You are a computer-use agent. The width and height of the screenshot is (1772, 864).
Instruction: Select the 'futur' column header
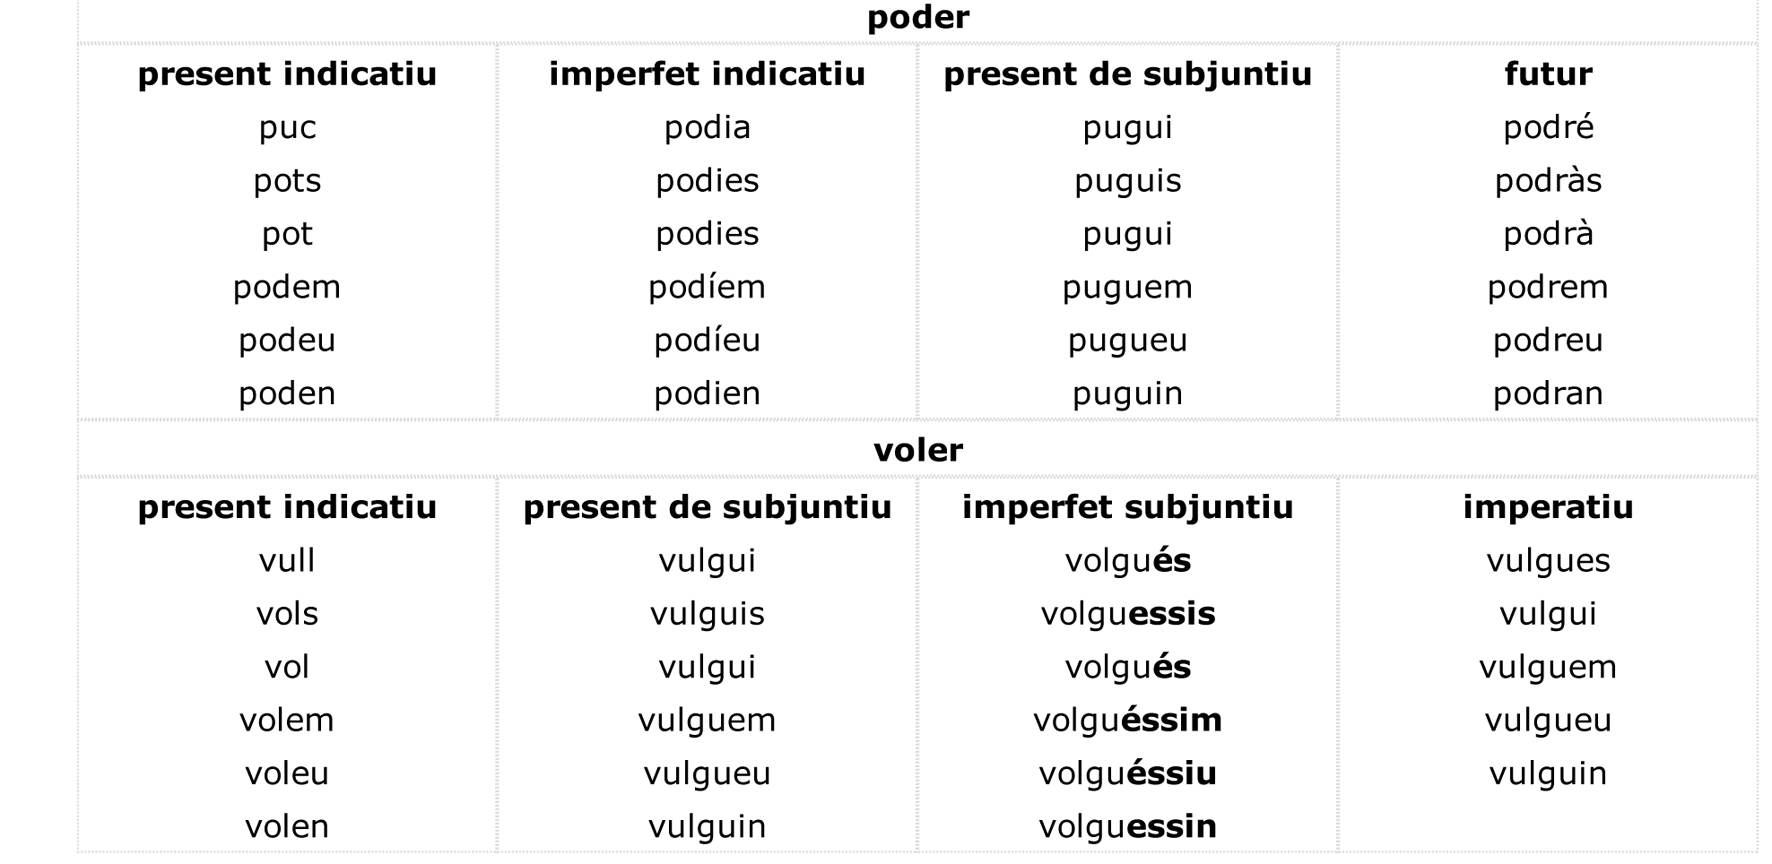click(x=1547, y=74)
